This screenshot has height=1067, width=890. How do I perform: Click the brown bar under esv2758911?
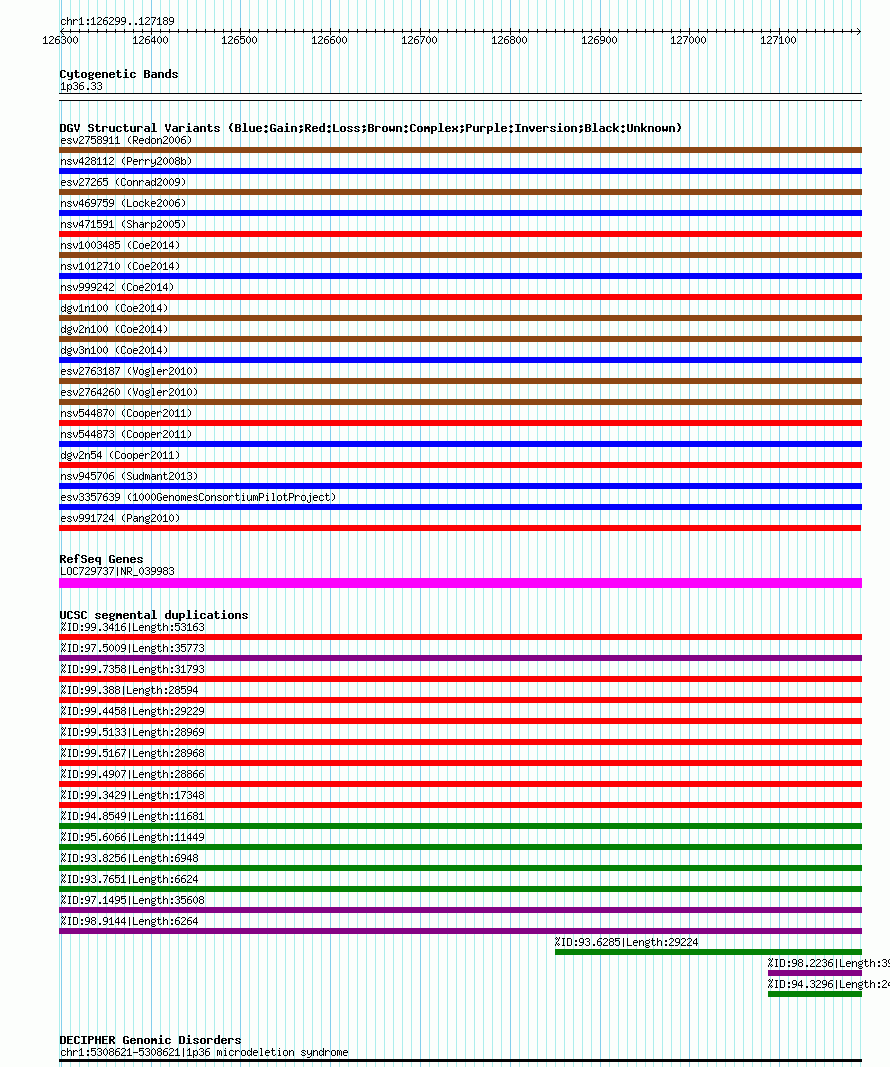click(461, 150)
